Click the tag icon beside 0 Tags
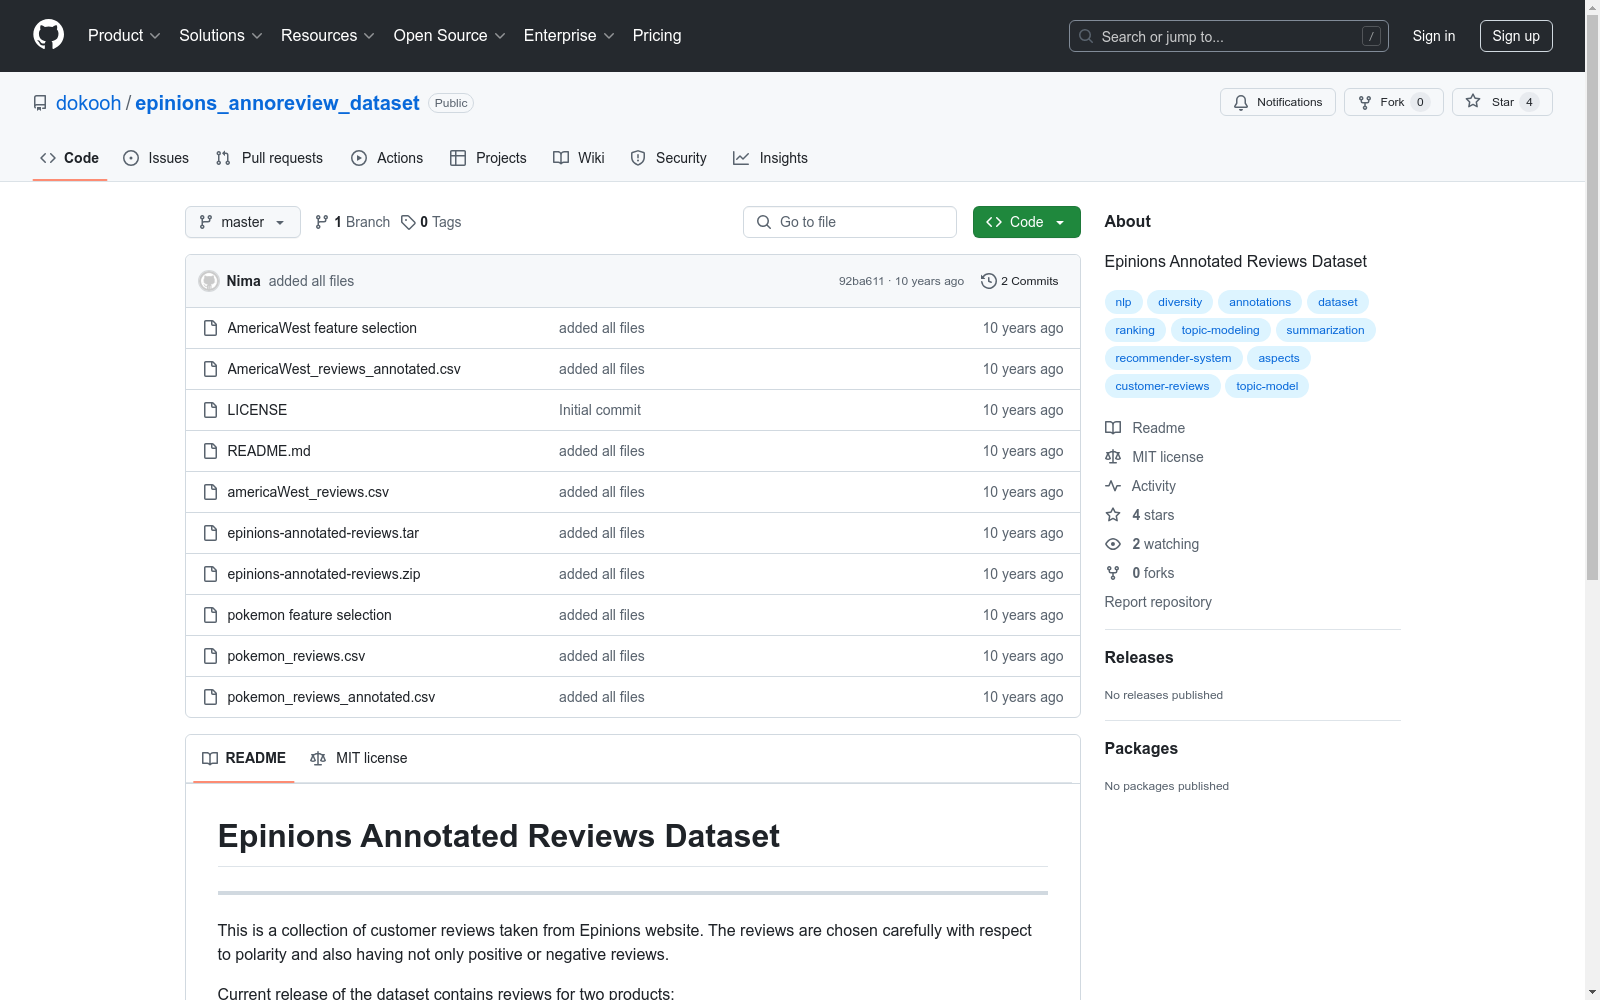The image size is (1600, 1000). [x=408, y=222]
